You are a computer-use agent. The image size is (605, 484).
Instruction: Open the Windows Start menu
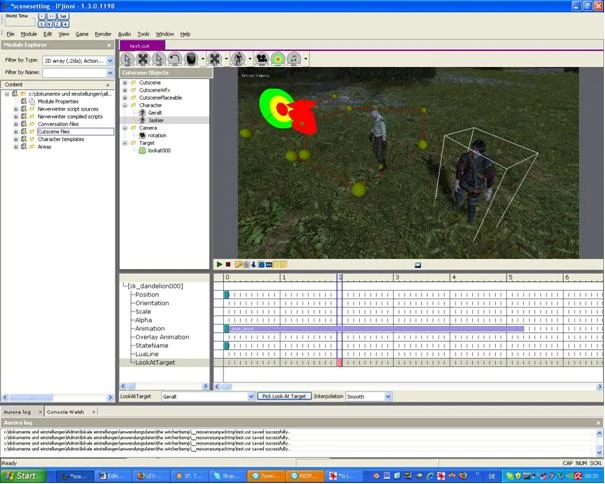(x=22, y=476)
